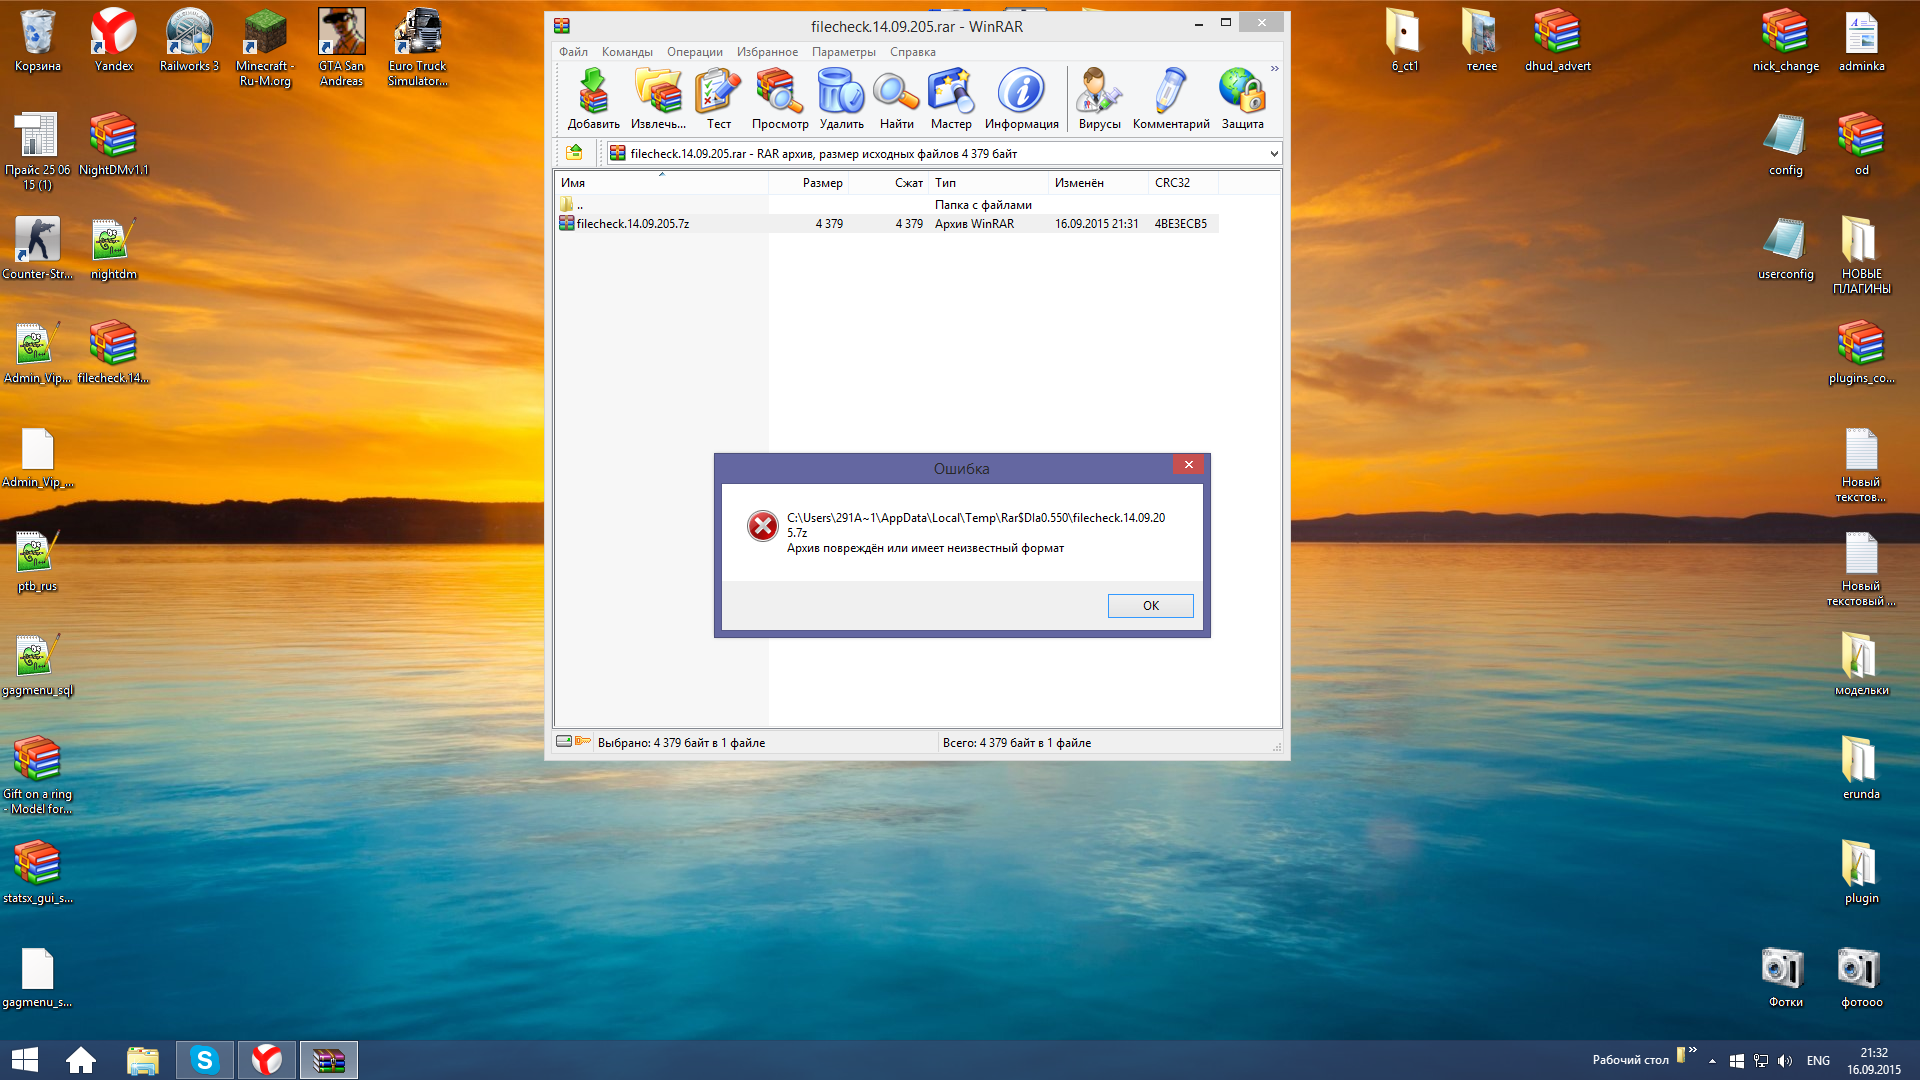The width and height of the screenshot is (1920, 1080).
Task: Click the Добавить (Add) toolbar icon
Action: (593, 98)
